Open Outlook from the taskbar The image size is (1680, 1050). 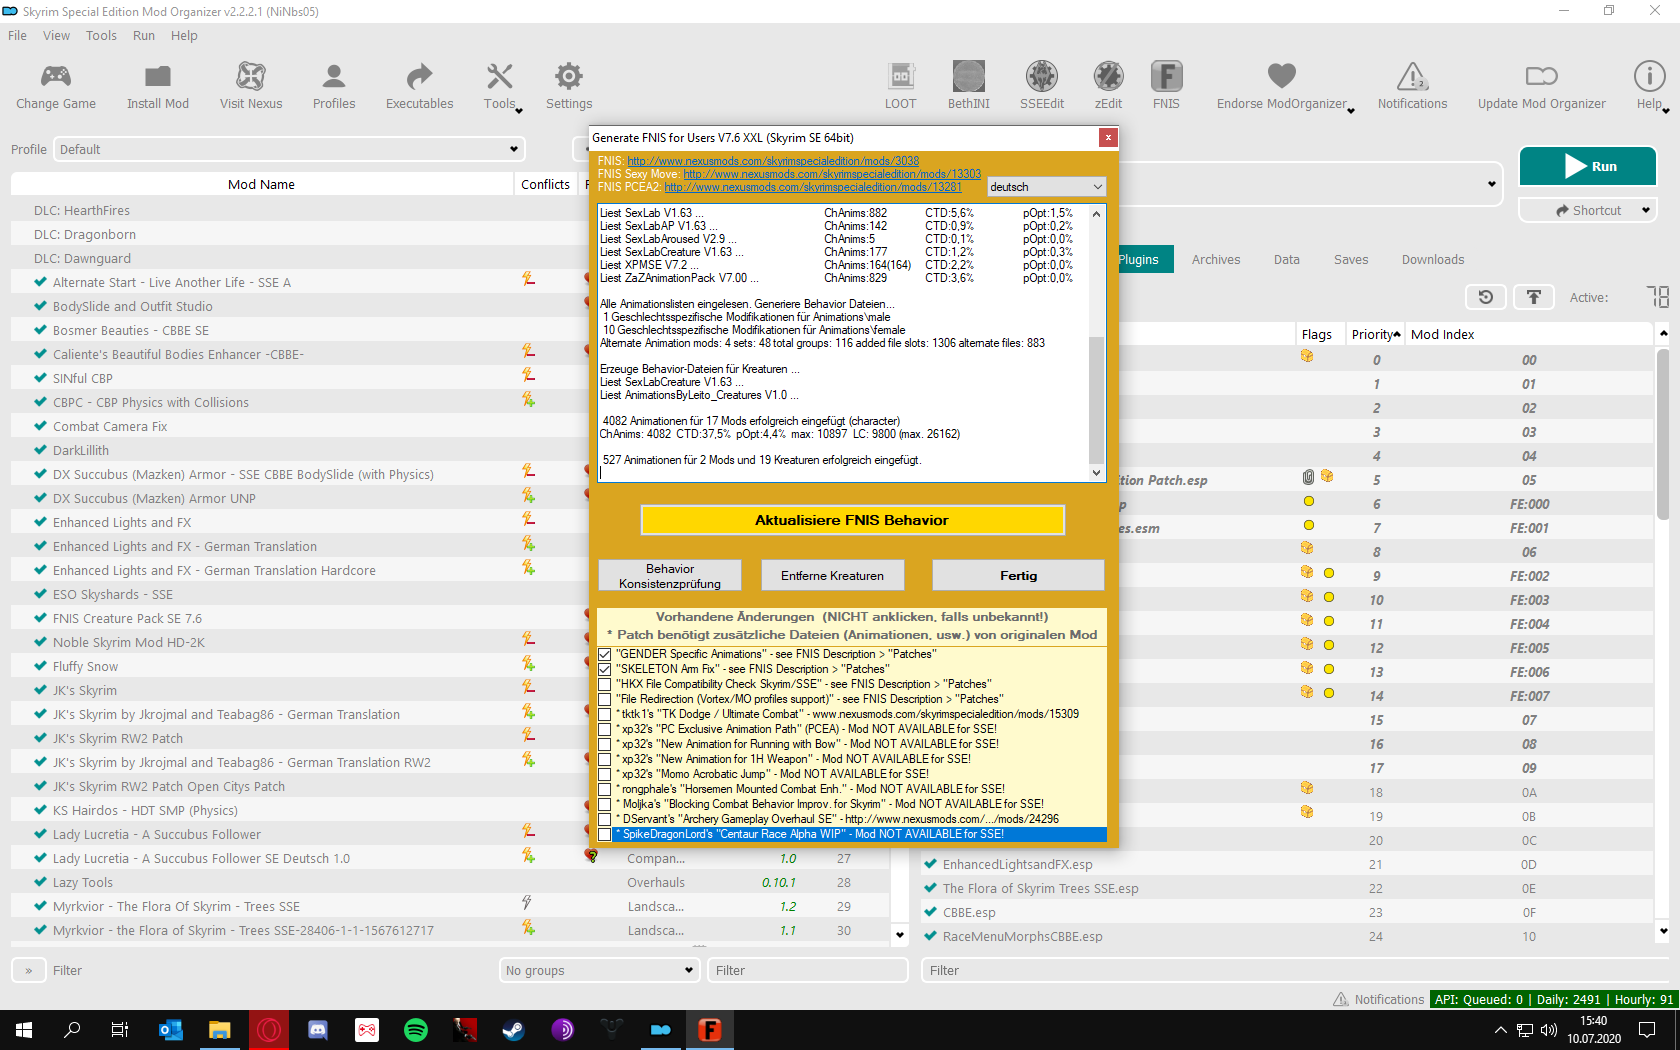tap(171, 1029)
